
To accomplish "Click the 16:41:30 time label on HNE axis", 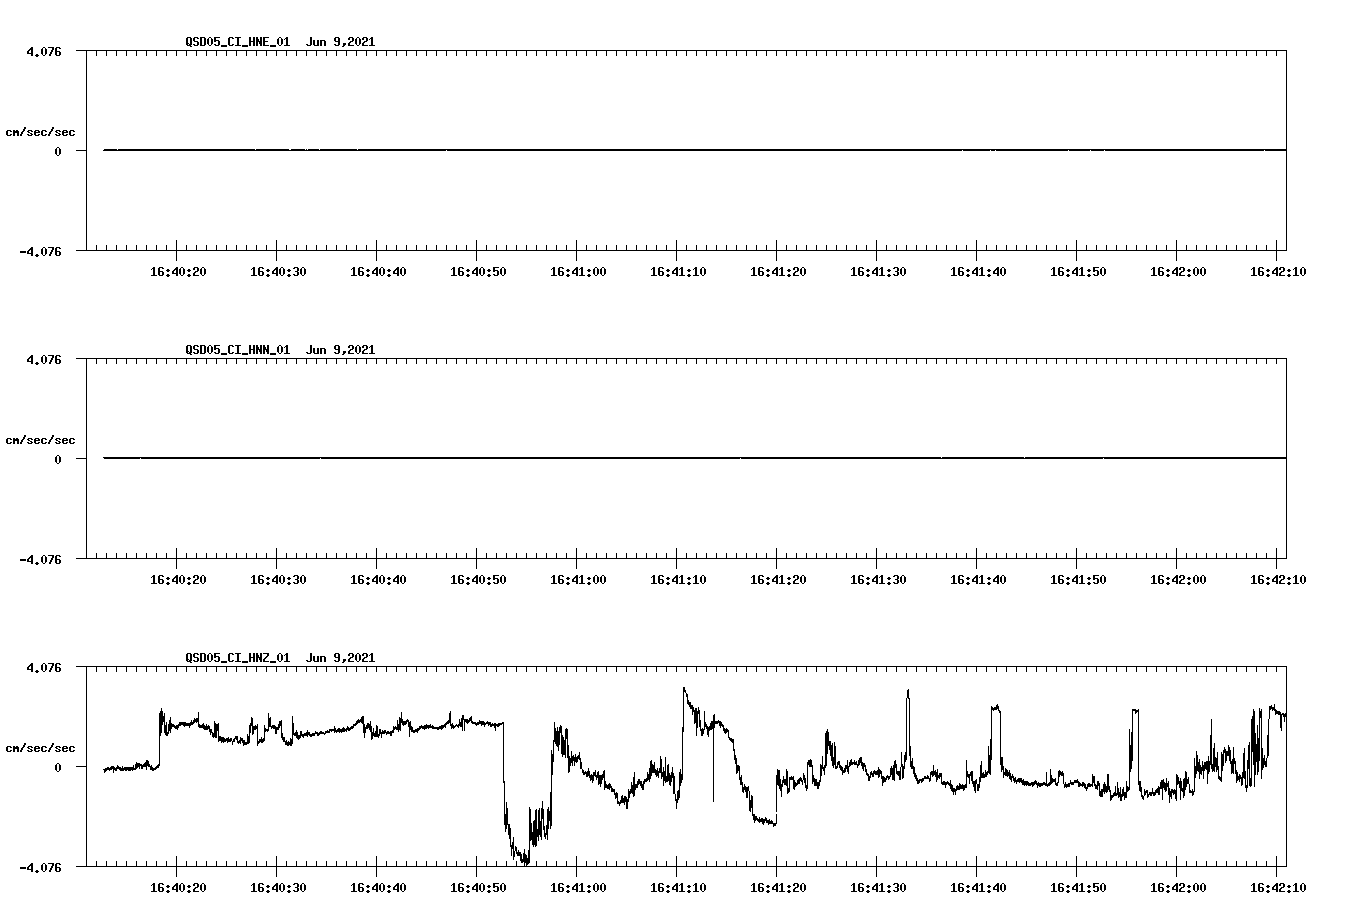I will [878, 272].
